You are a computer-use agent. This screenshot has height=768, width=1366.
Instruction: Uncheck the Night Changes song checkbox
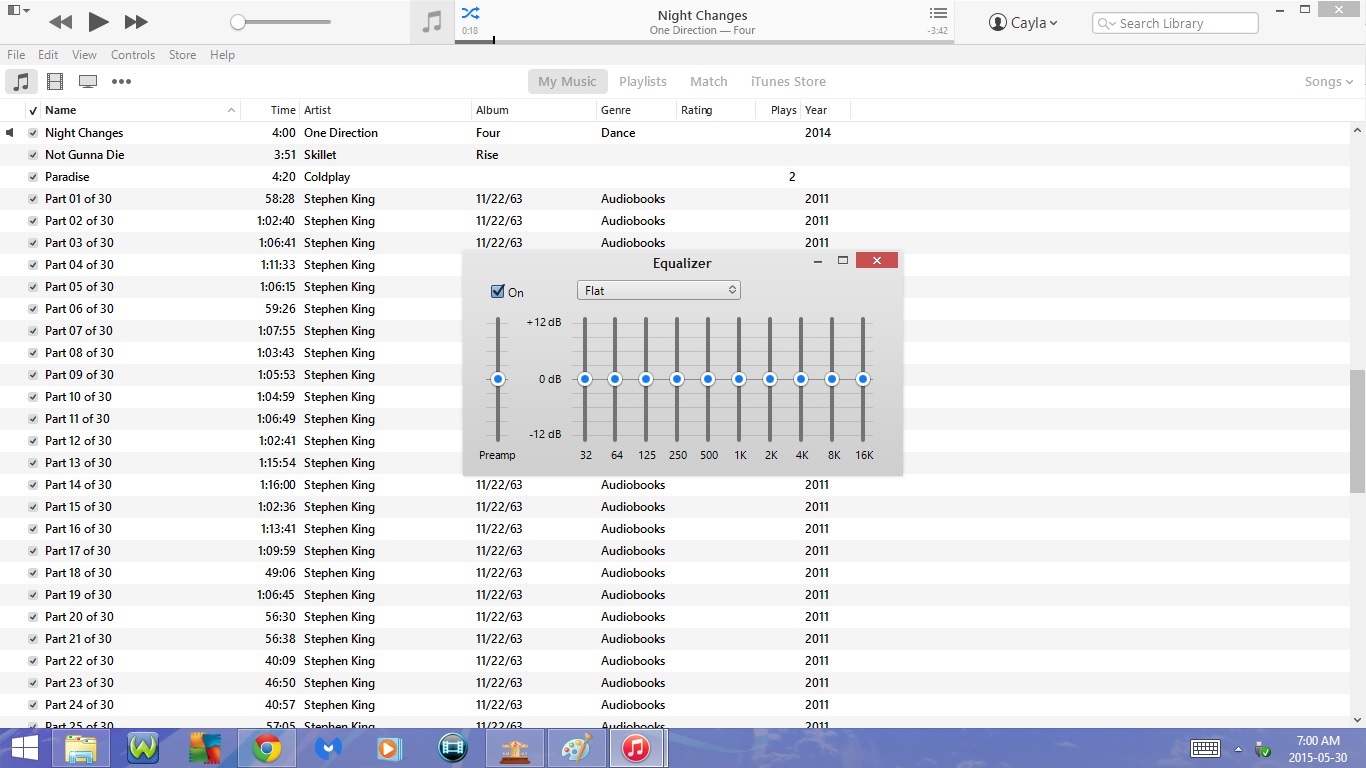click(33, 133)
